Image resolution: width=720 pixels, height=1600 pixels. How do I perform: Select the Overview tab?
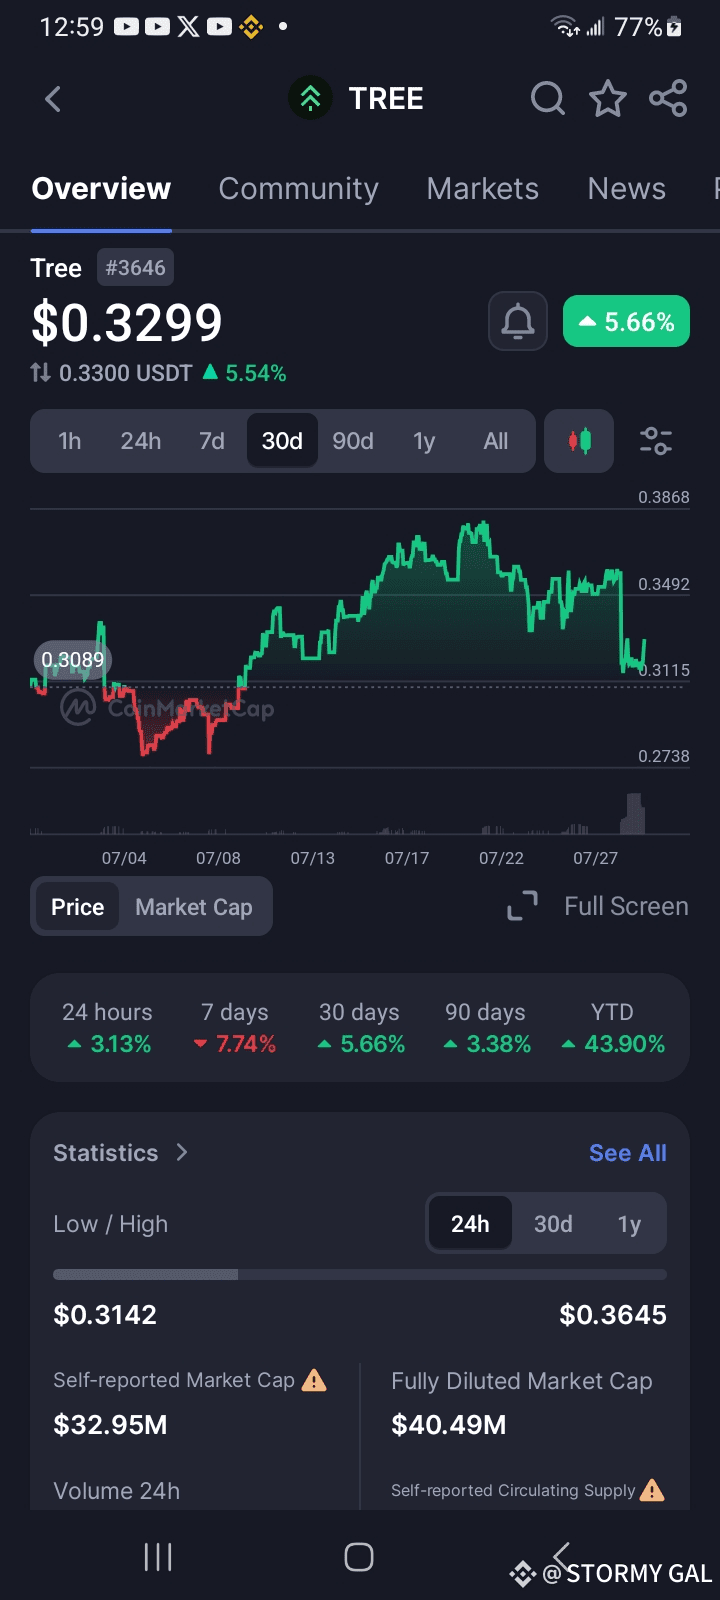click(101, 188)
